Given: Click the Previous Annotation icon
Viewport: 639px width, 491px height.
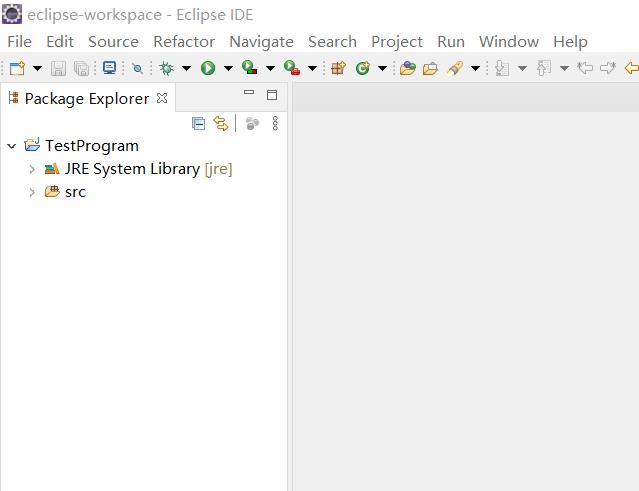Looking at the screenshot, I should tap(544, 68).
